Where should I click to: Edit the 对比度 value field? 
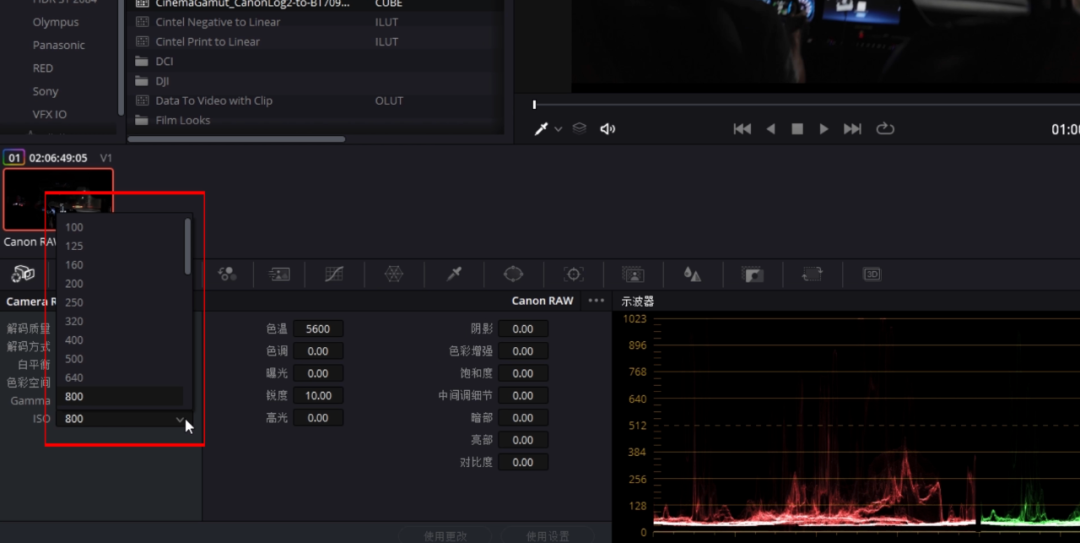coord(523,462)
